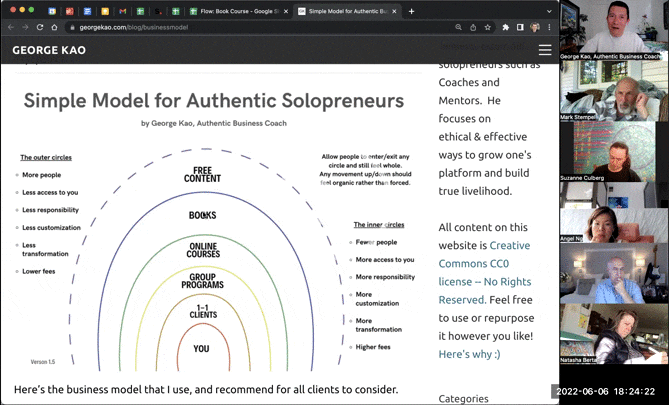
Task: Select Natasha Berta's video thumbnail
Action: [x=614, y=334]
